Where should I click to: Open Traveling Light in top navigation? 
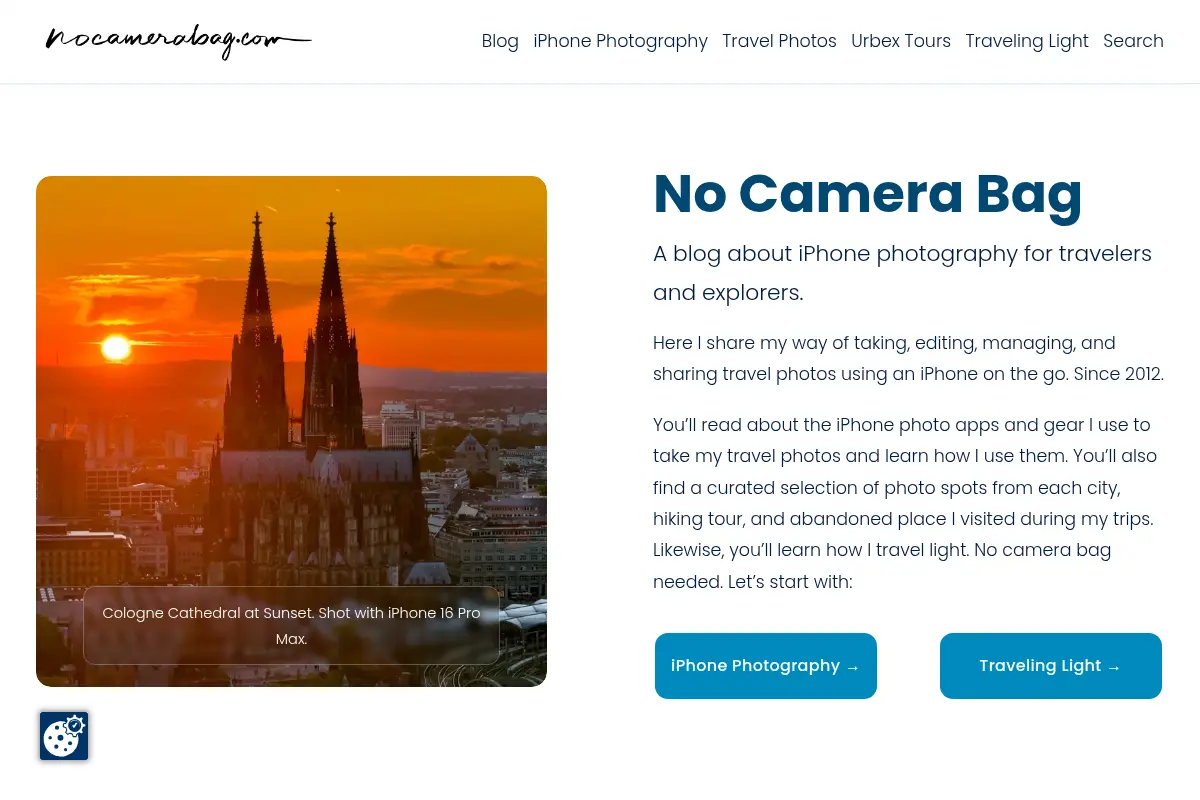1027,41
